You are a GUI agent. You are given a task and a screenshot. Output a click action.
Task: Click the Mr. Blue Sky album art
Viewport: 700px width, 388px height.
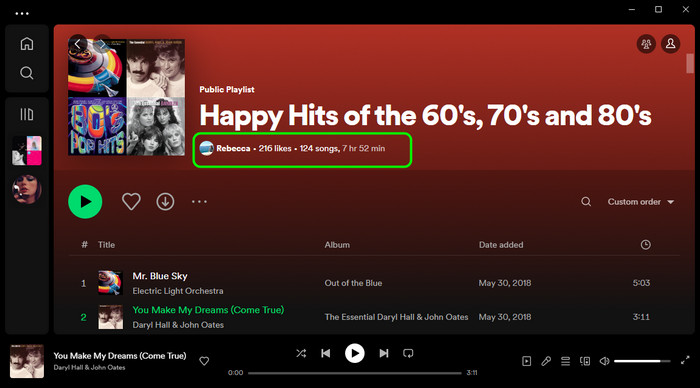(110, 283)
